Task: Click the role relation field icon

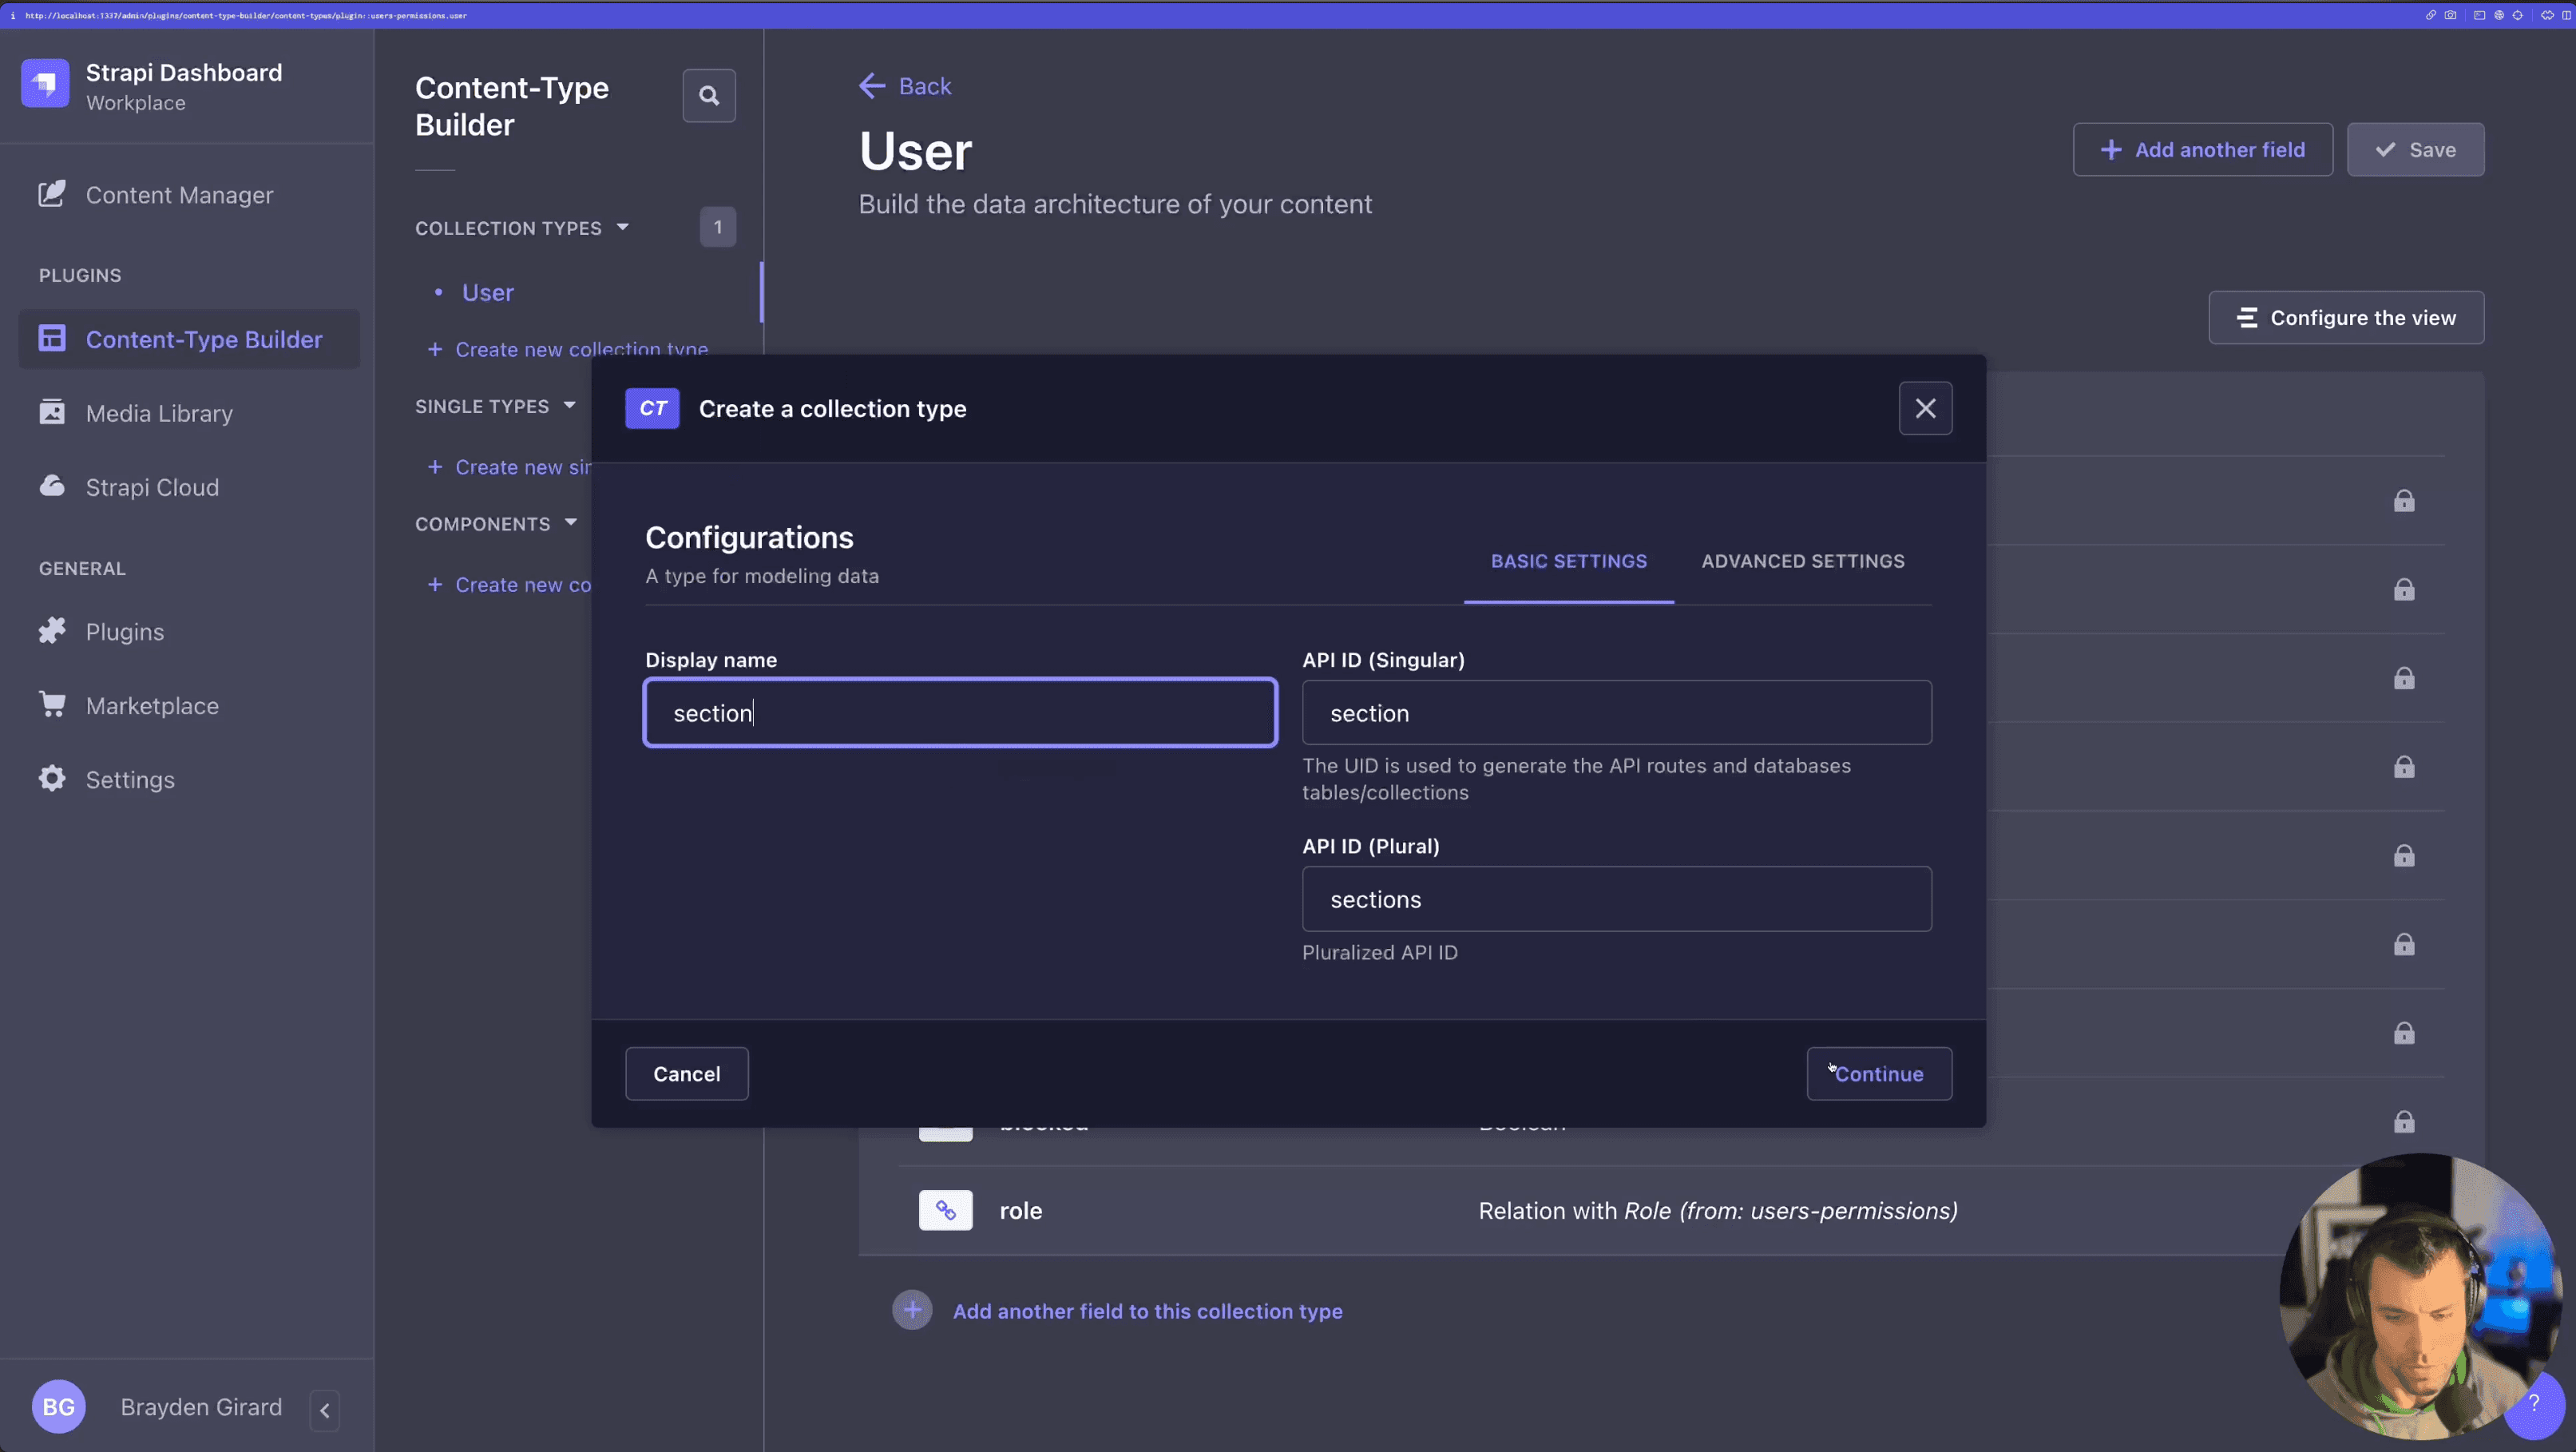Action: [945, 1210]
